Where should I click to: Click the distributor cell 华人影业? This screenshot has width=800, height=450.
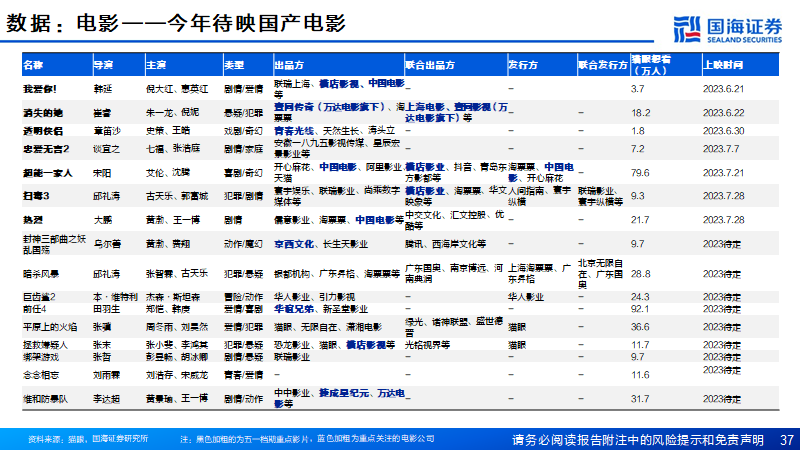526,297
